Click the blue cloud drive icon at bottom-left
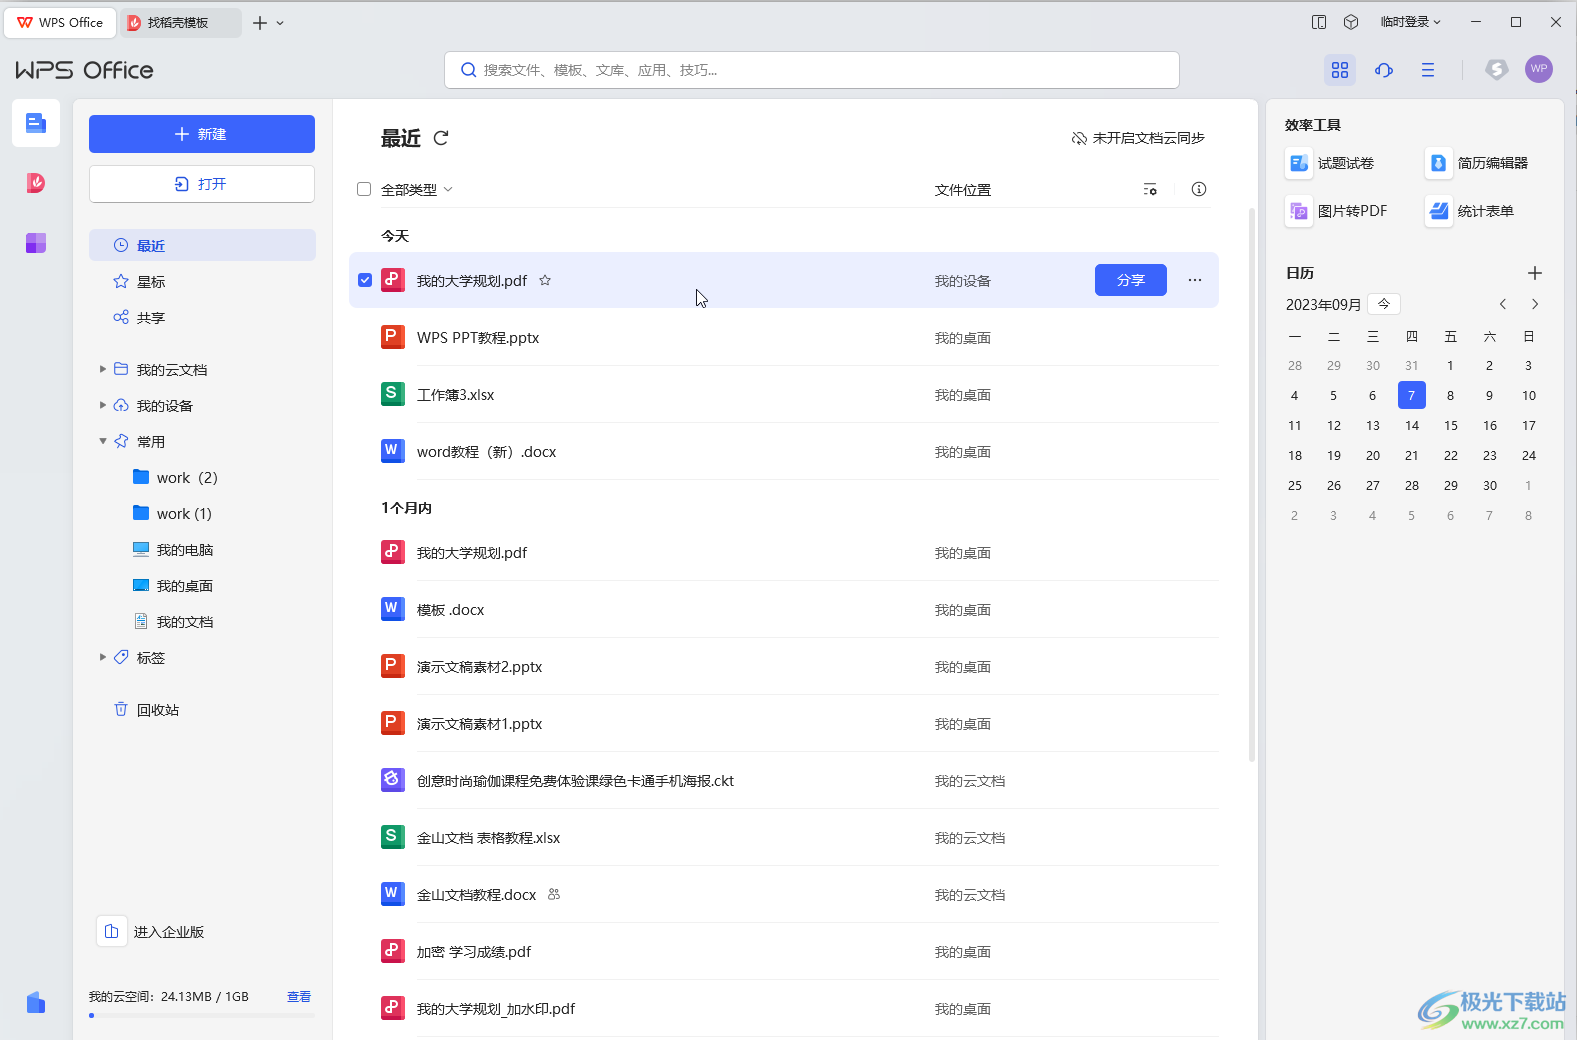The height and width of the screenshot is (1040, 1577). pos(36,1002)
